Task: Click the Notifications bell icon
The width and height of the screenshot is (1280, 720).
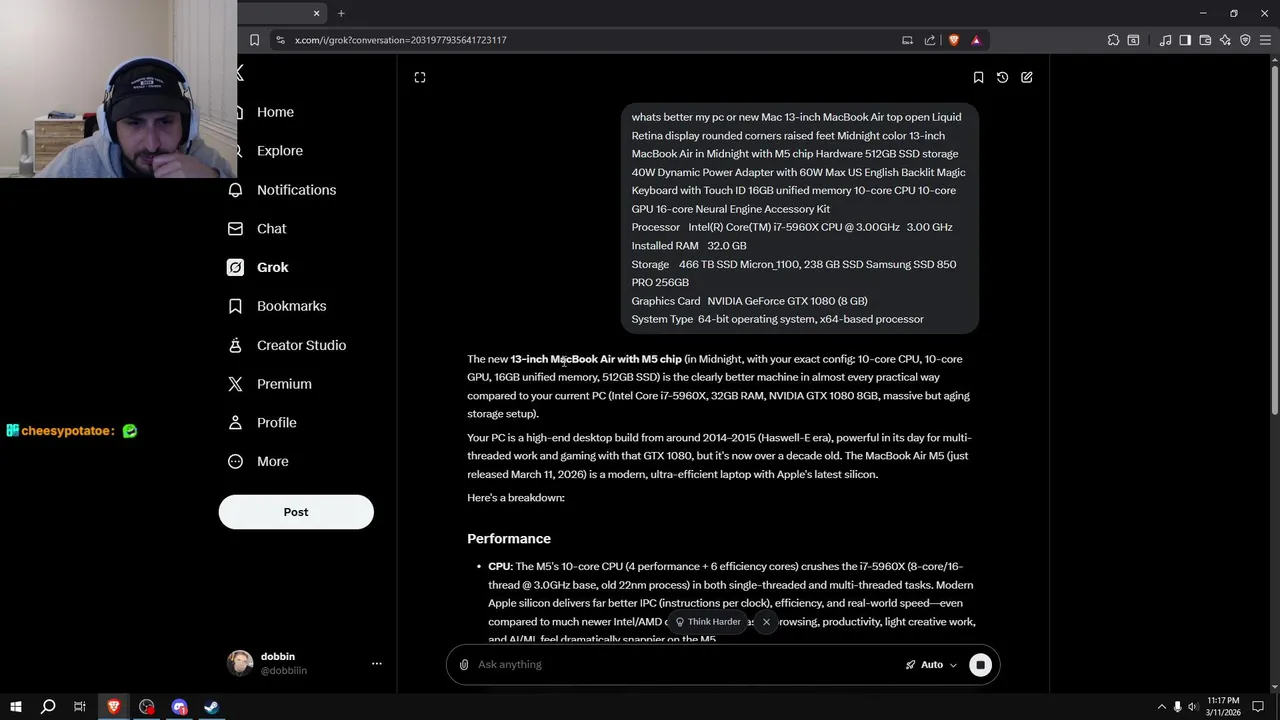Action: 235,190
